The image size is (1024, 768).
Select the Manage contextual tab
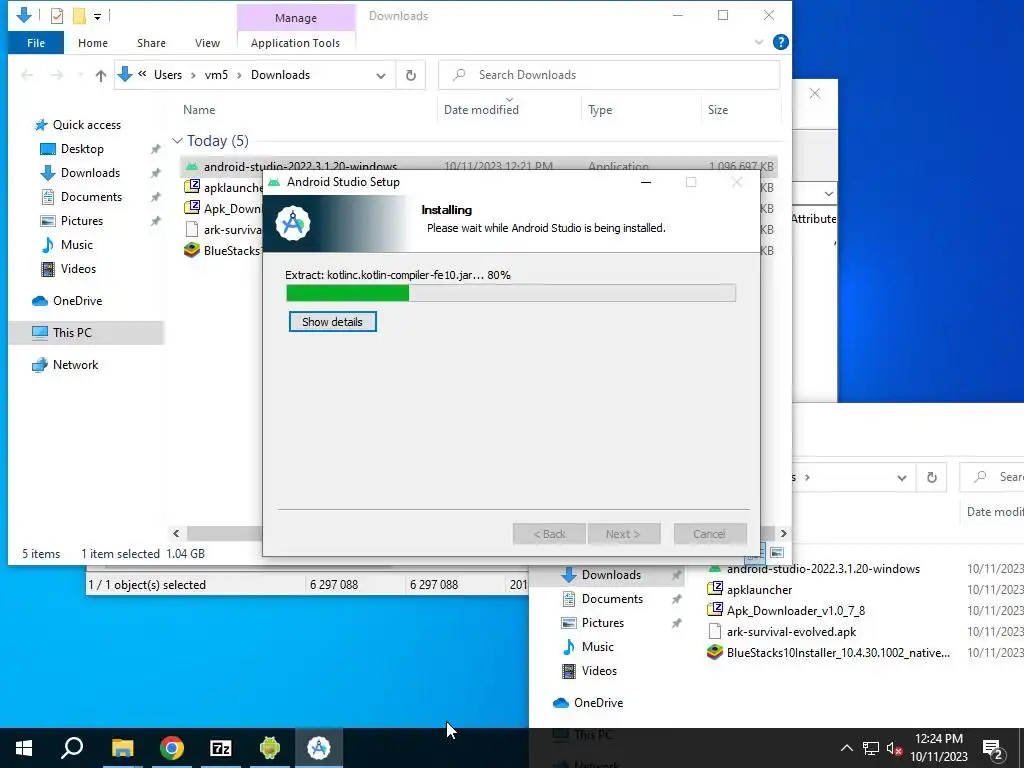coord(296,18)
